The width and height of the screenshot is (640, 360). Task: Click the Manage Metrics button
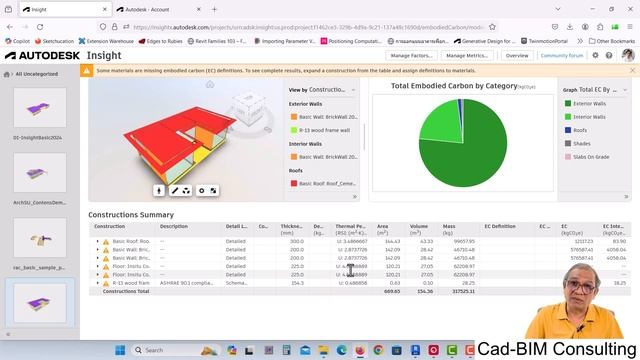tap(467, 56)
